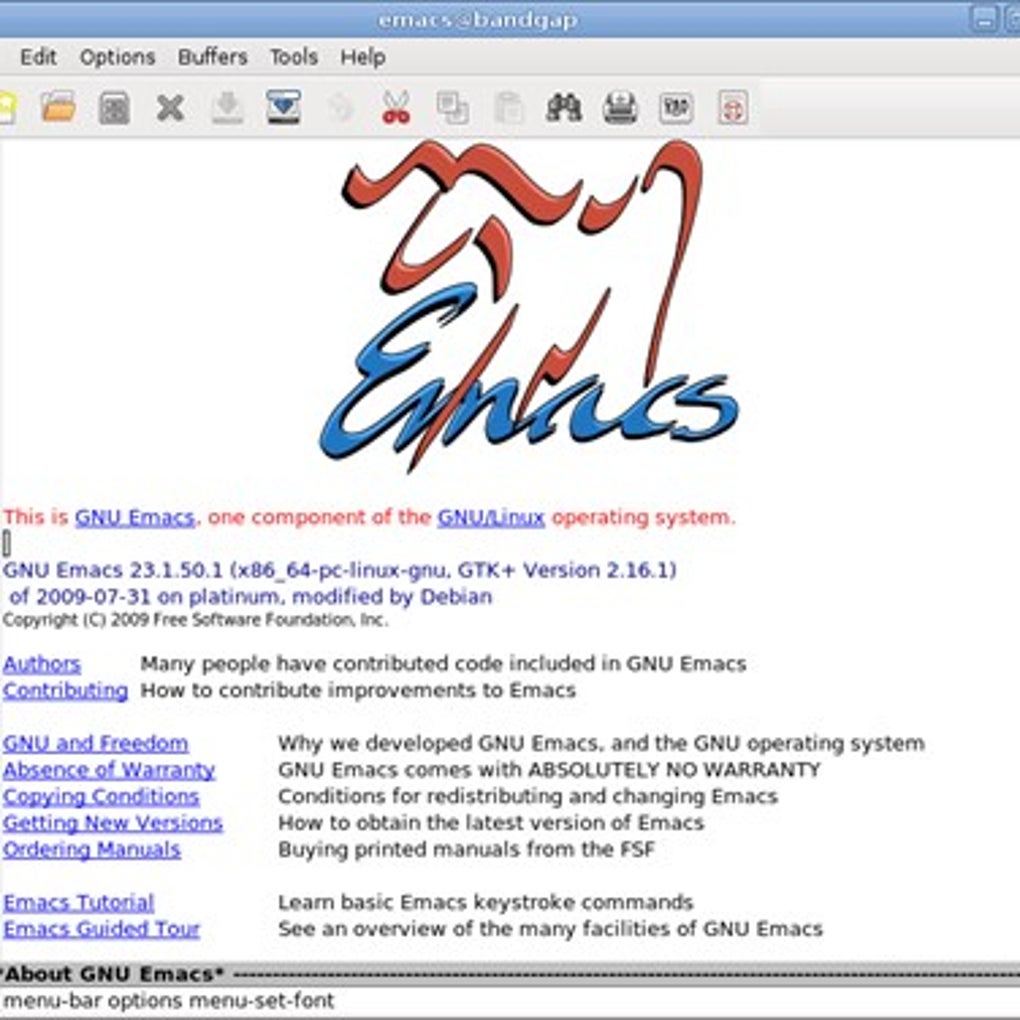
Task: Open the Buffers menu
Action: [213, 57]
